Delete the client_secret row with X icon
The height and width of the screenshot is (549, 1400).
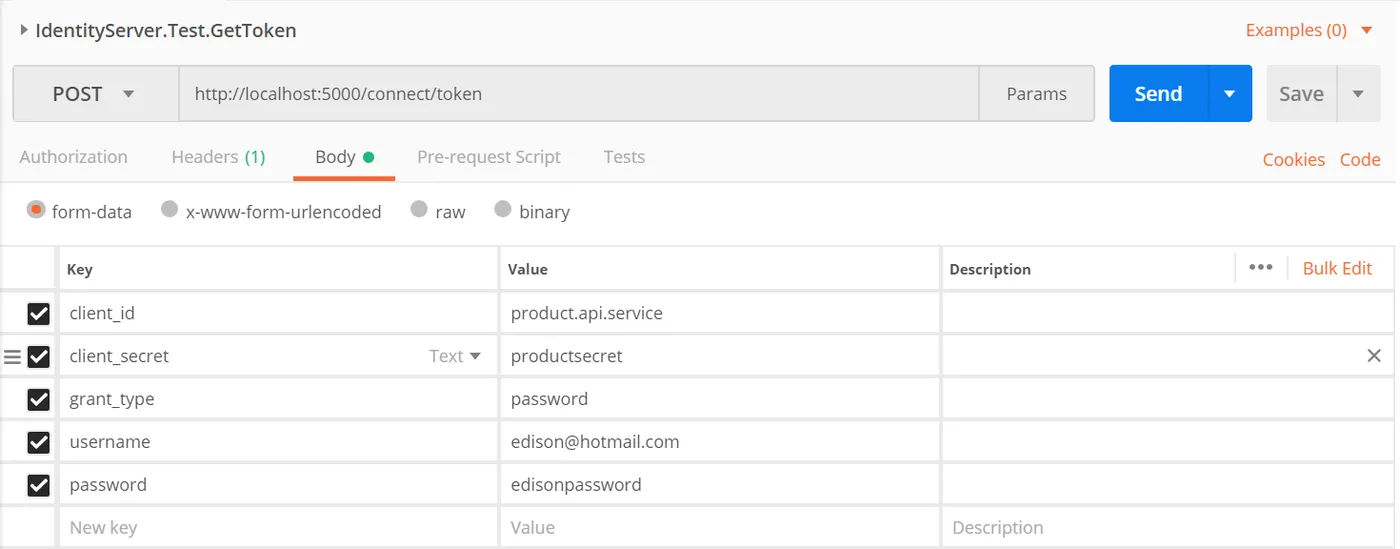[x=1374, y=356]
